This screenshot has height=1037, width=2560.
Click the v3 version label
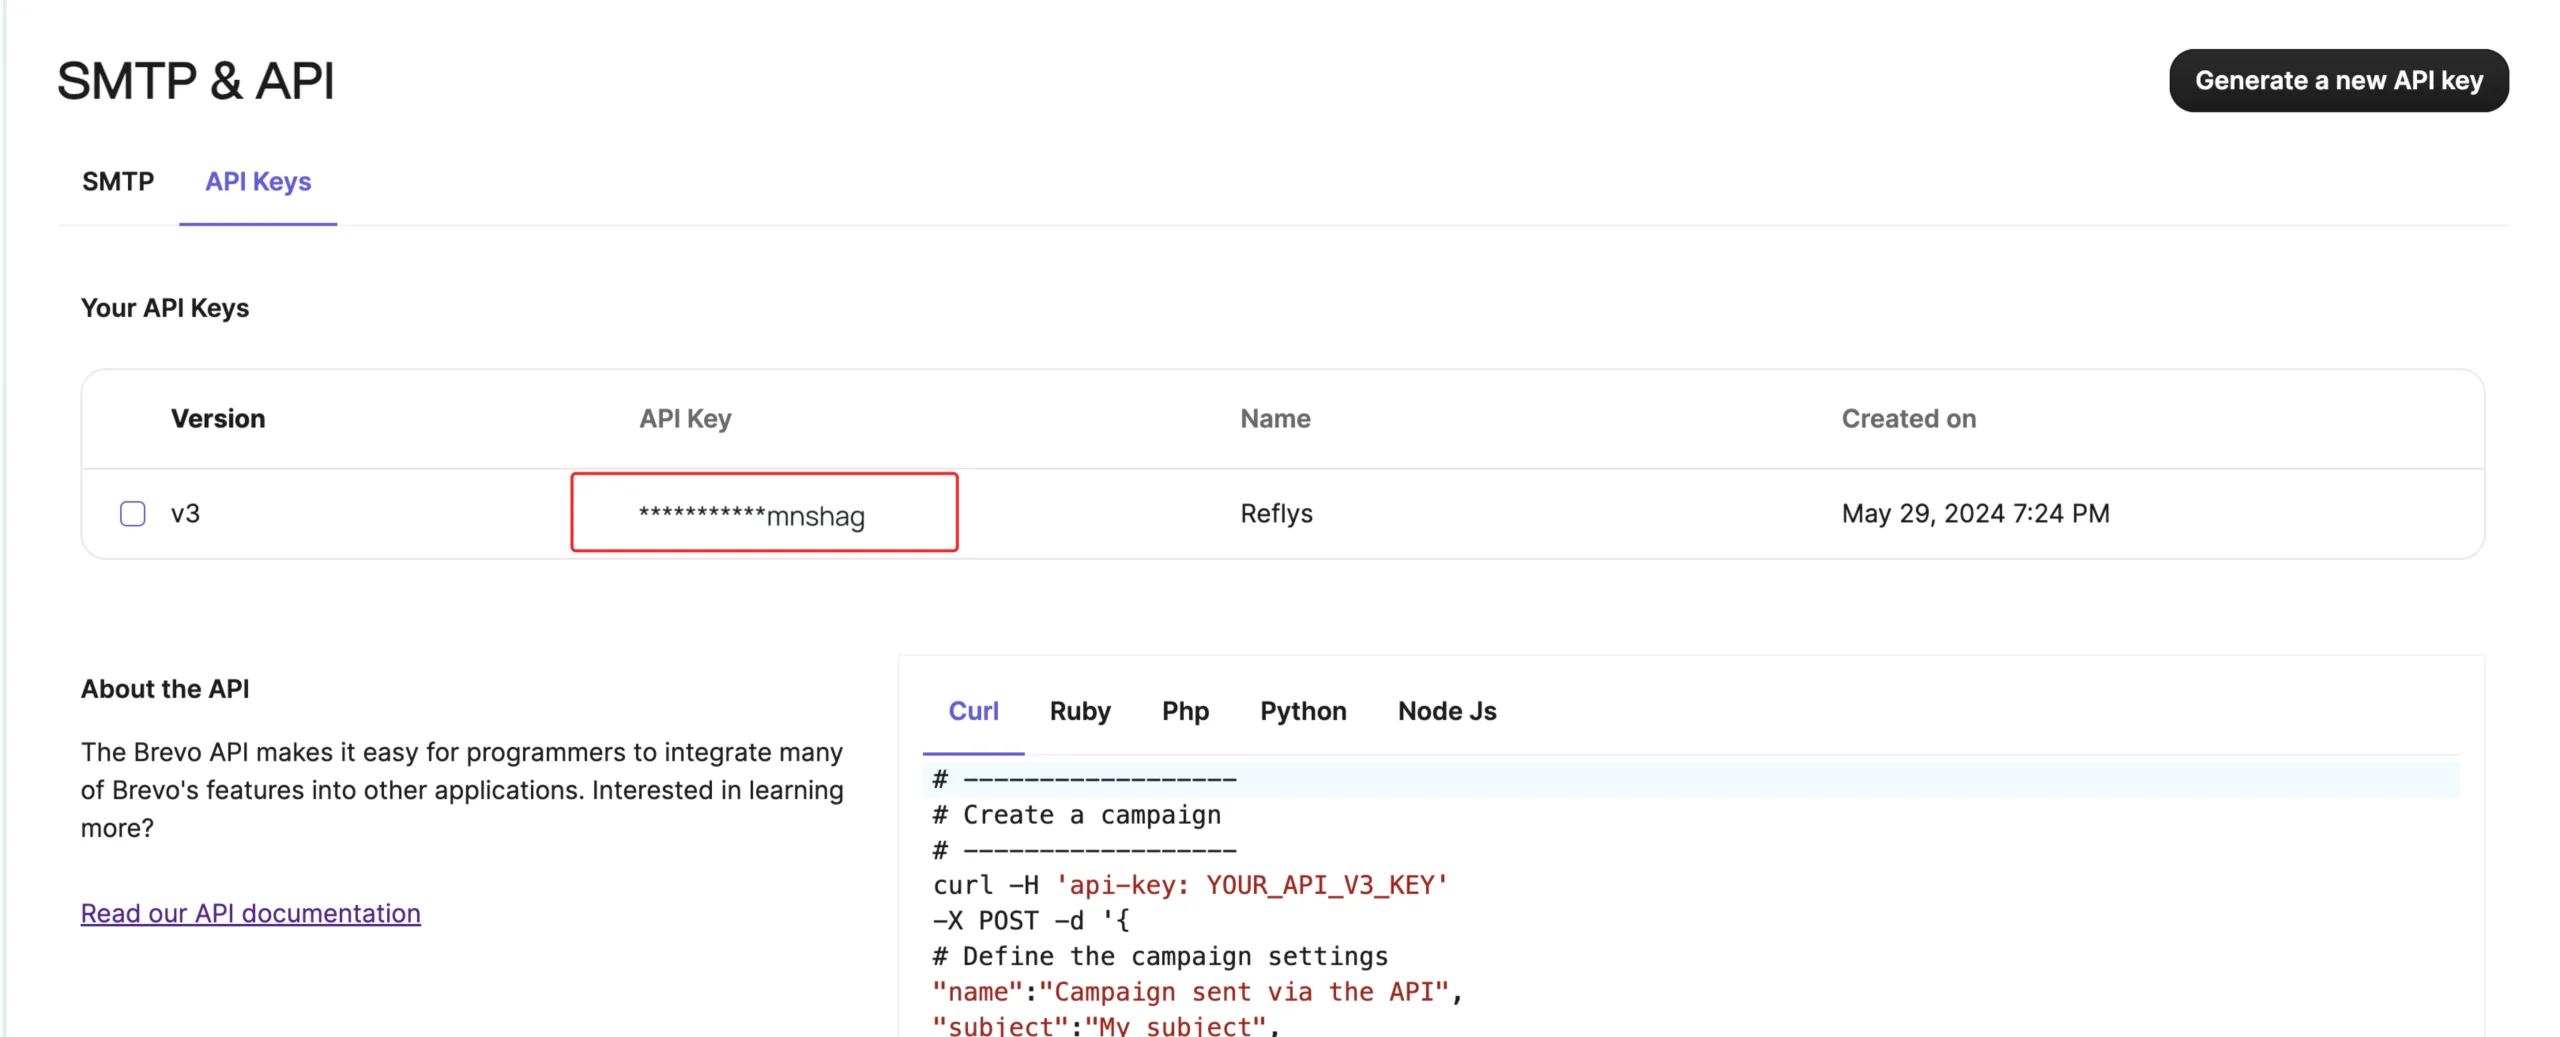[185, 513]
